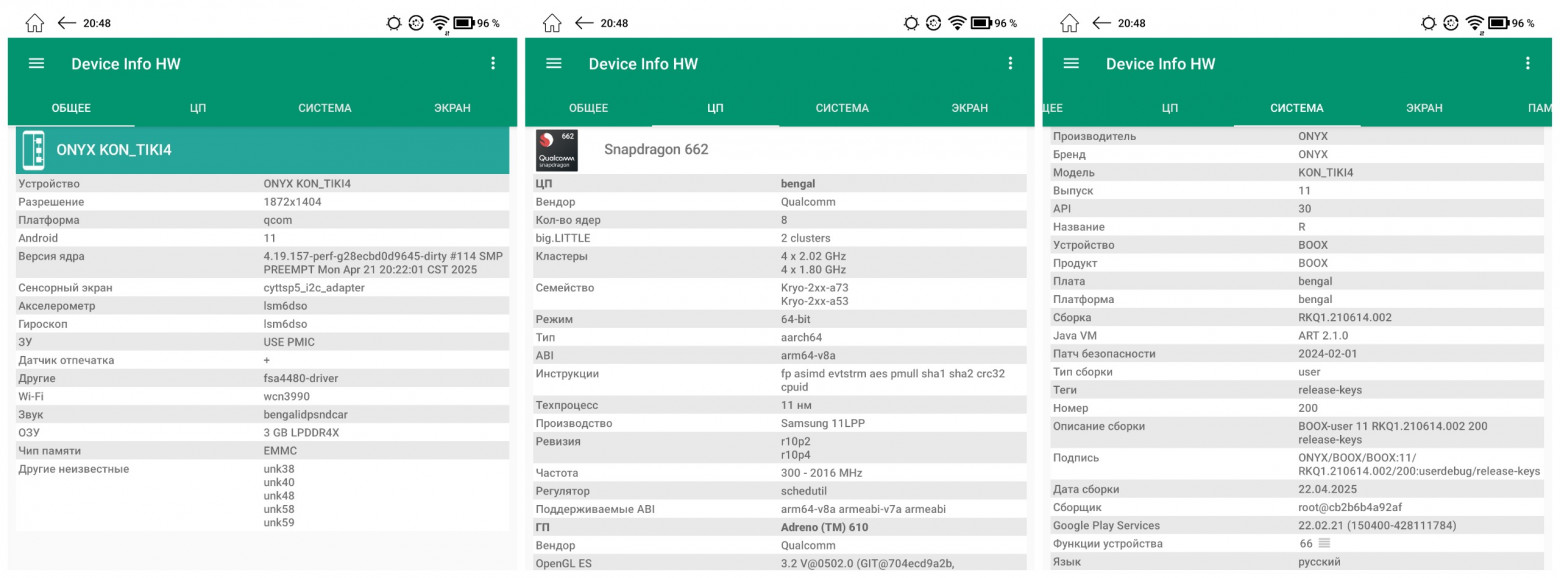This screenshot has width=1560, height=578.
Task: Select the Акселерометр lsm6dso row
Action: point(262,306)
